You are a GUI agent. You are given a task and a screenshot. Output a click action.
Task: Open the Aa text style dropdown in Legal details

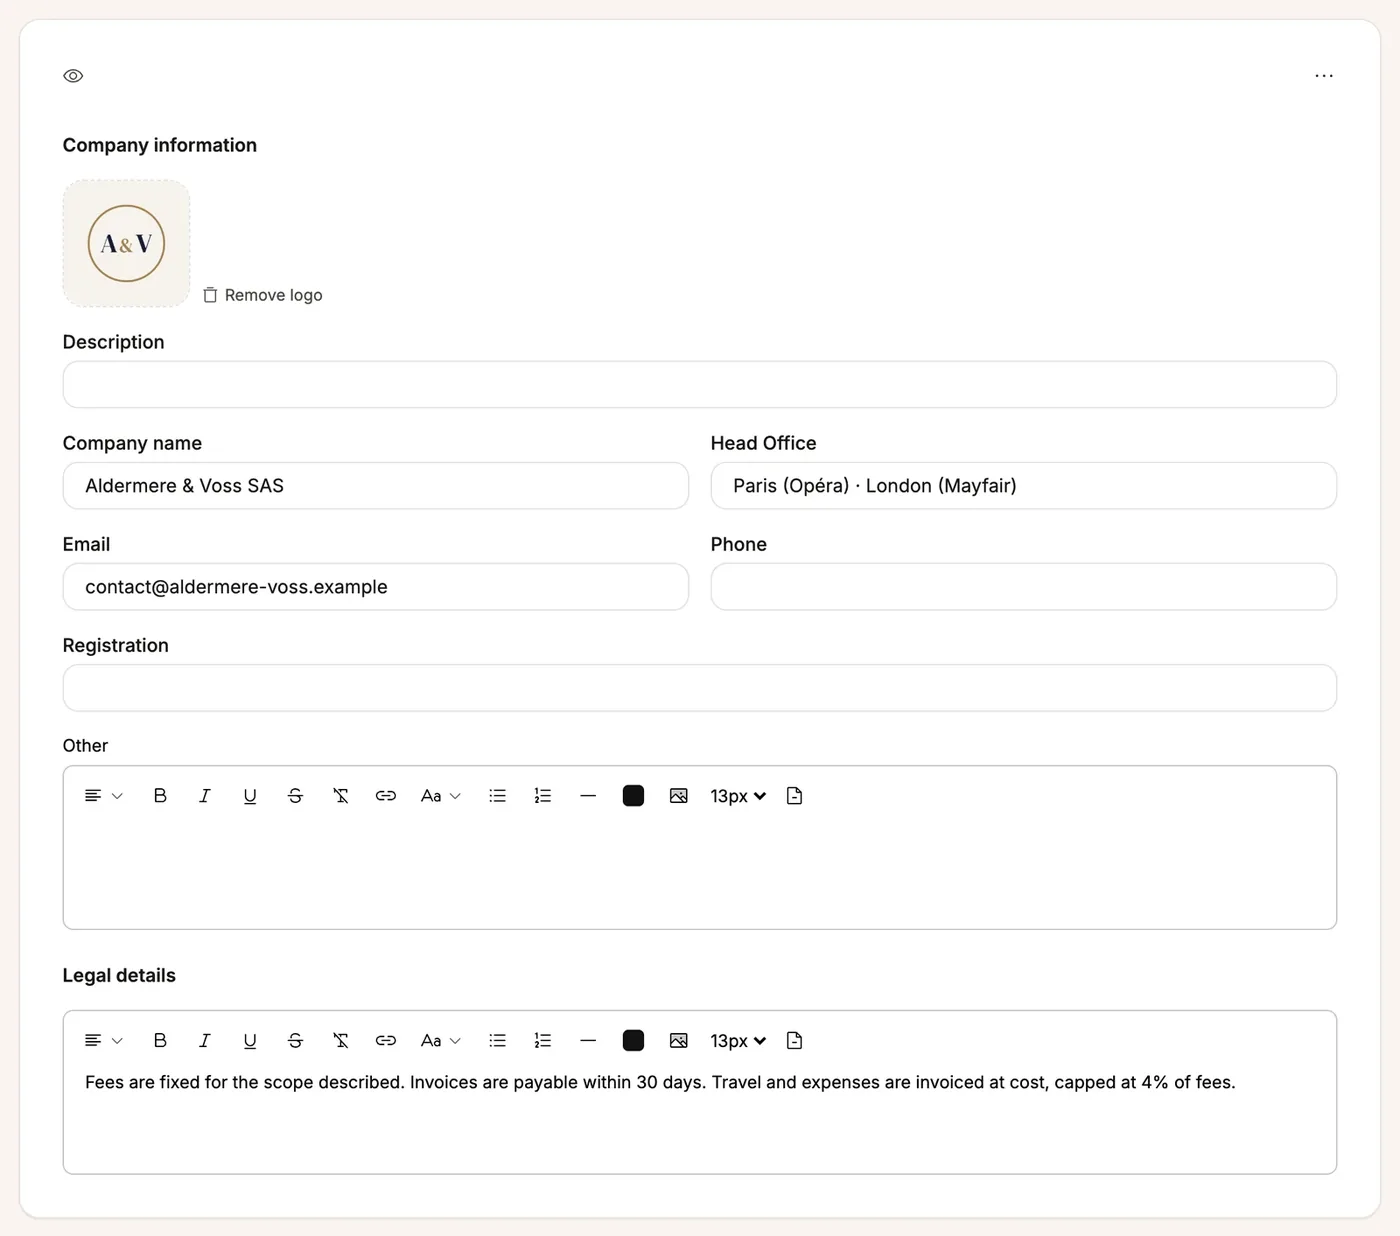[x=441, y=1041]
